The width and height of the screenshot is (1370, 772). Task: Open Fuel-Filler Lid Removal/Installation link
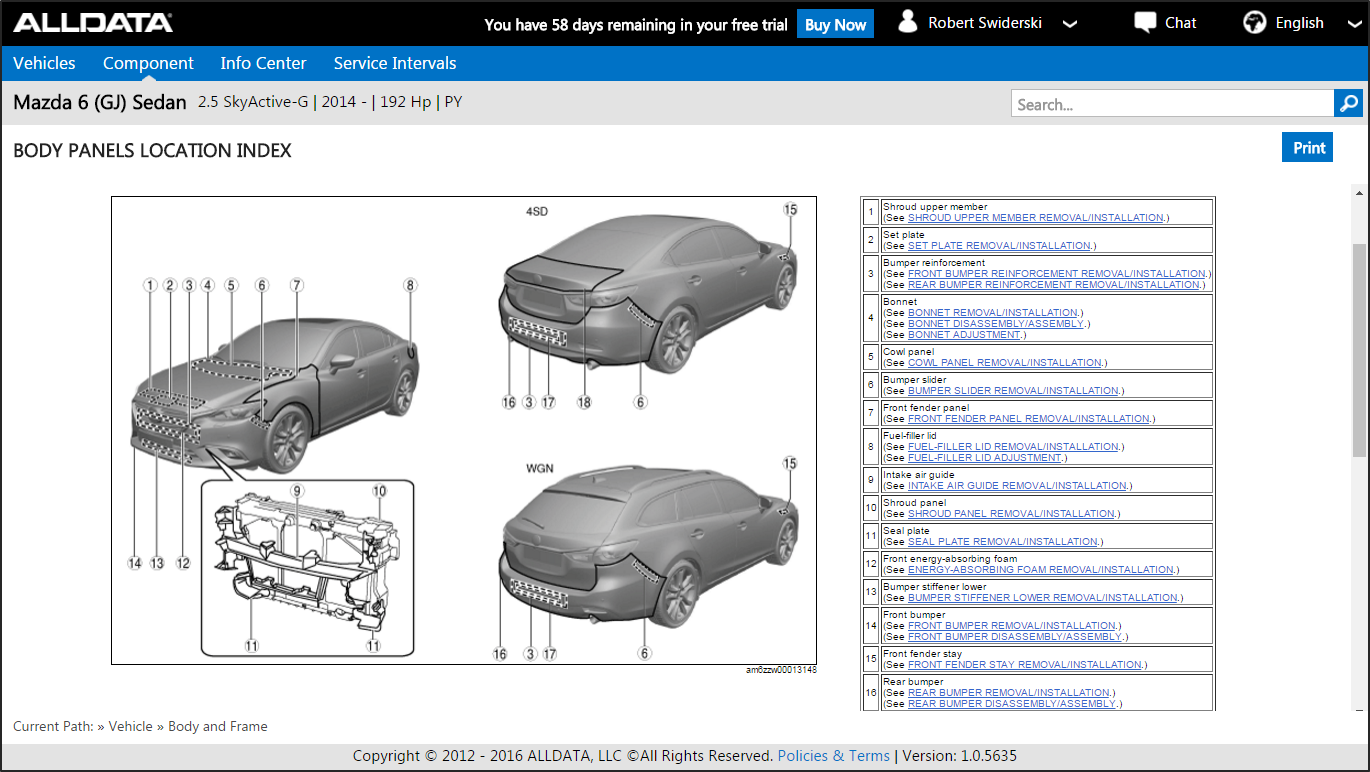tap(1013, 447)
